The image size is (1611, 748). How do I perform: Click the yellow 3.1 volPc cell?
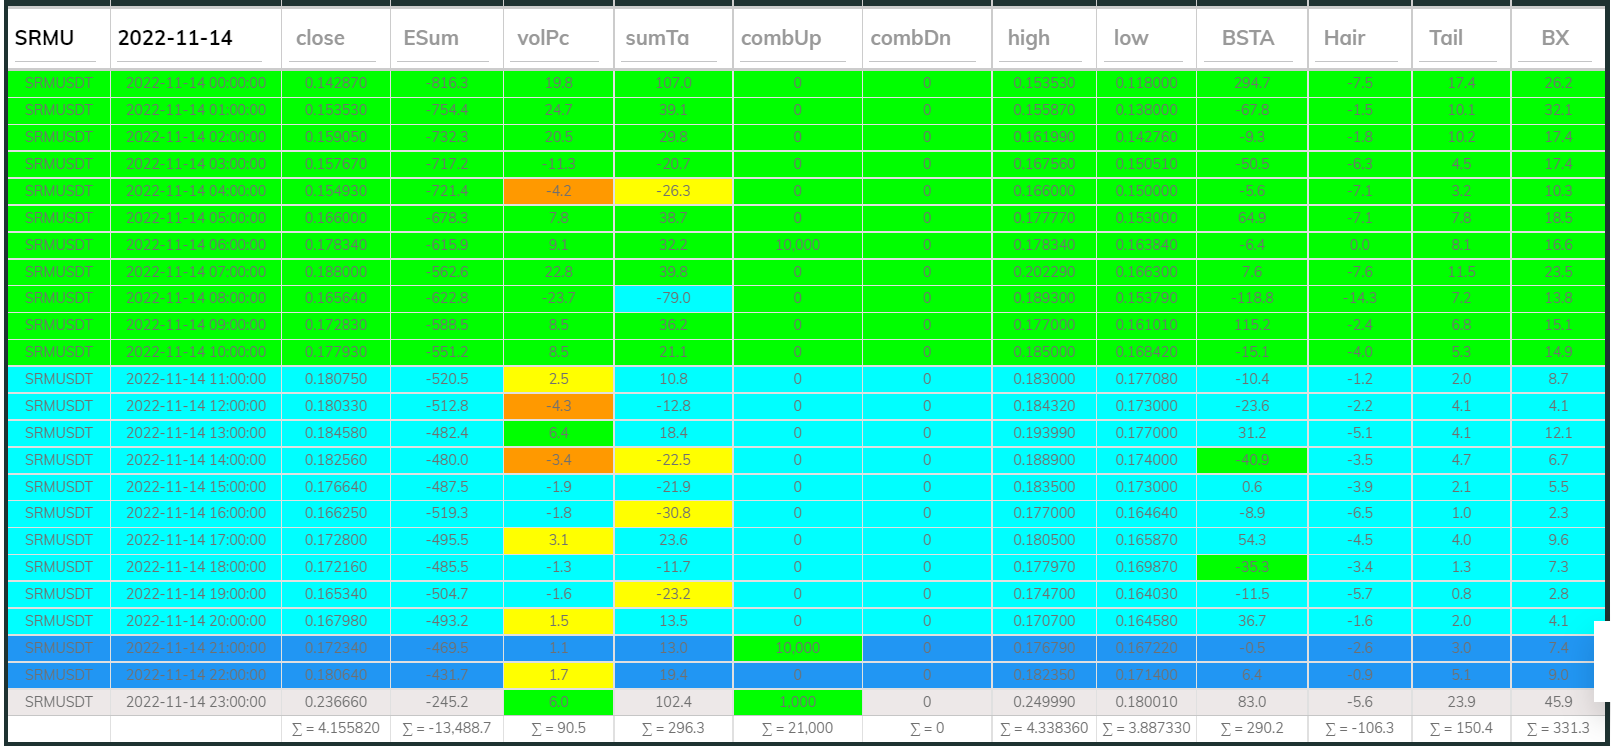558,540
